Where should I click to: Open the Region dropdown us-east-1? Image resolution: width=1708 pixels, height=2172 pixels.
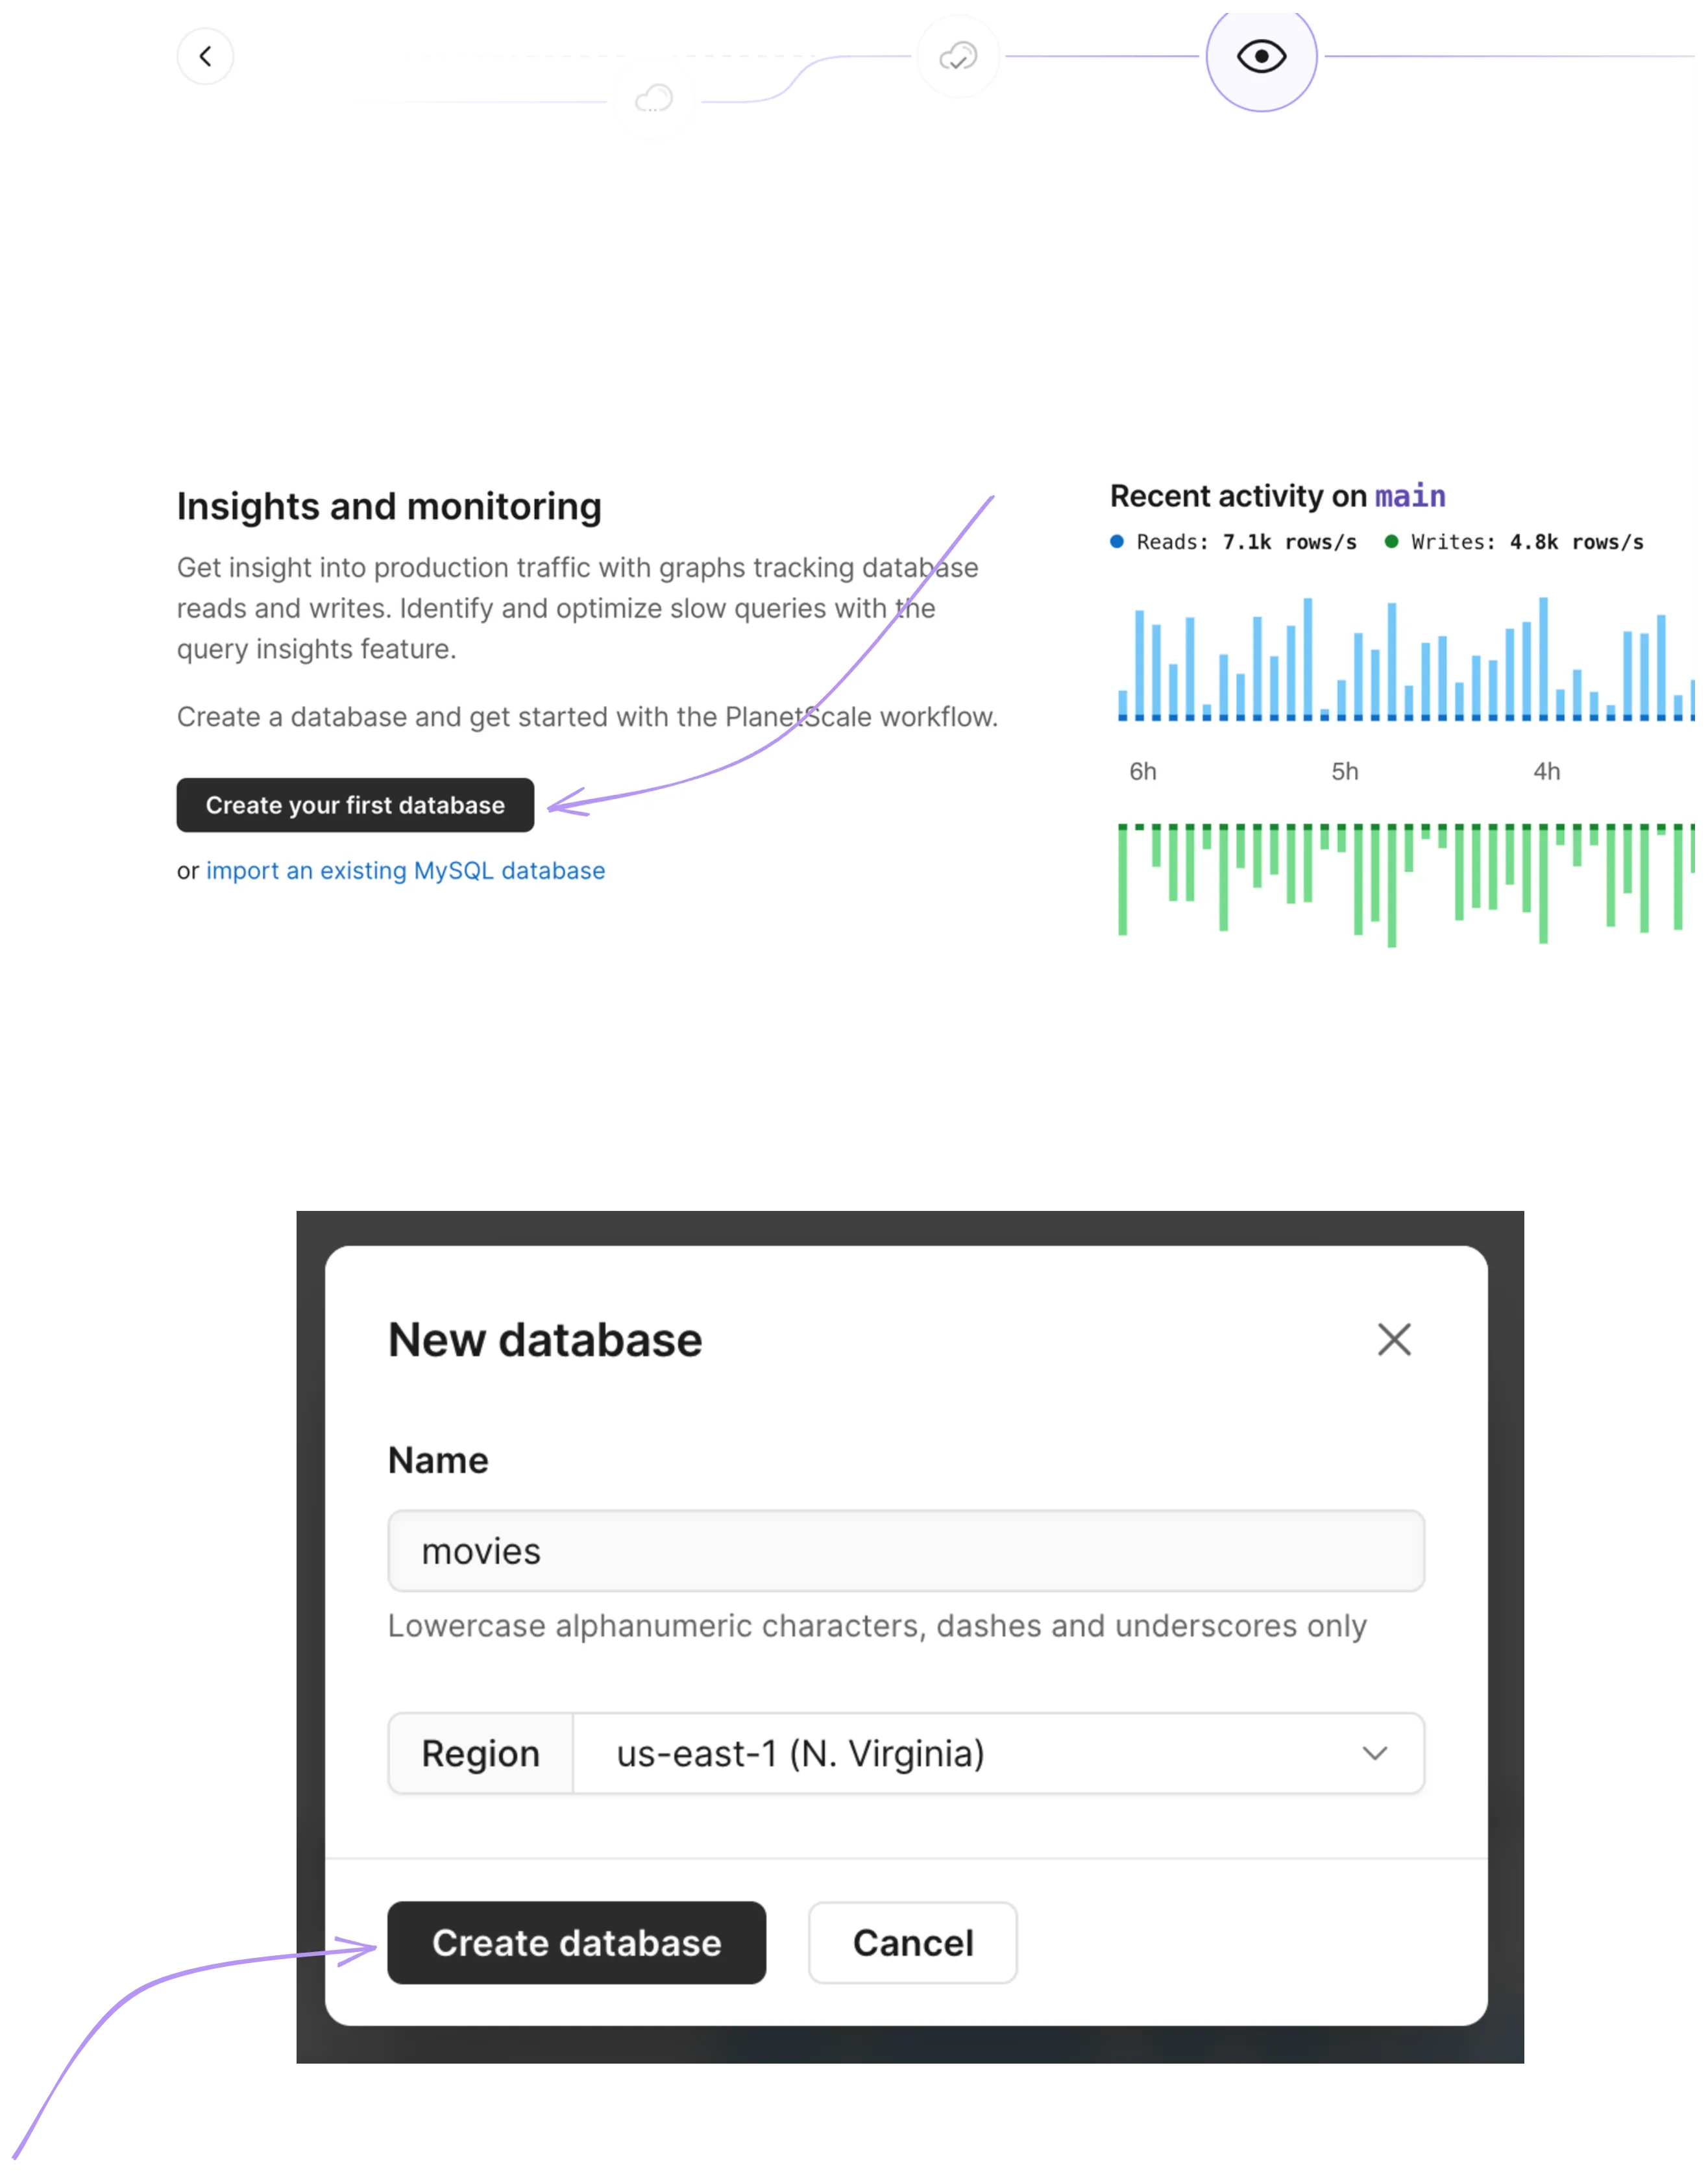998,1754
